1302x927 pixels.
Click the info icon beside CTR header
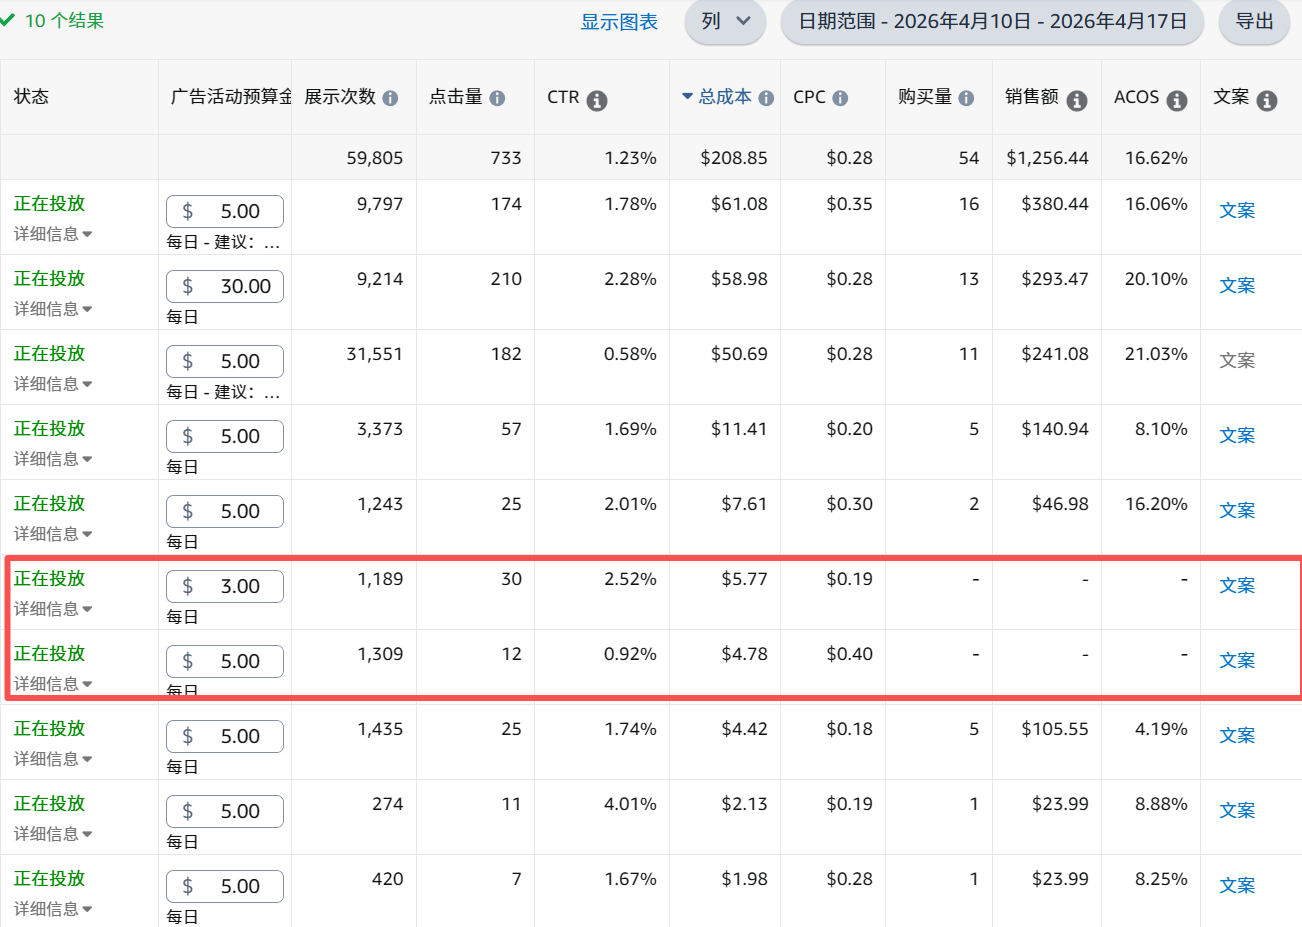point(597,100)
